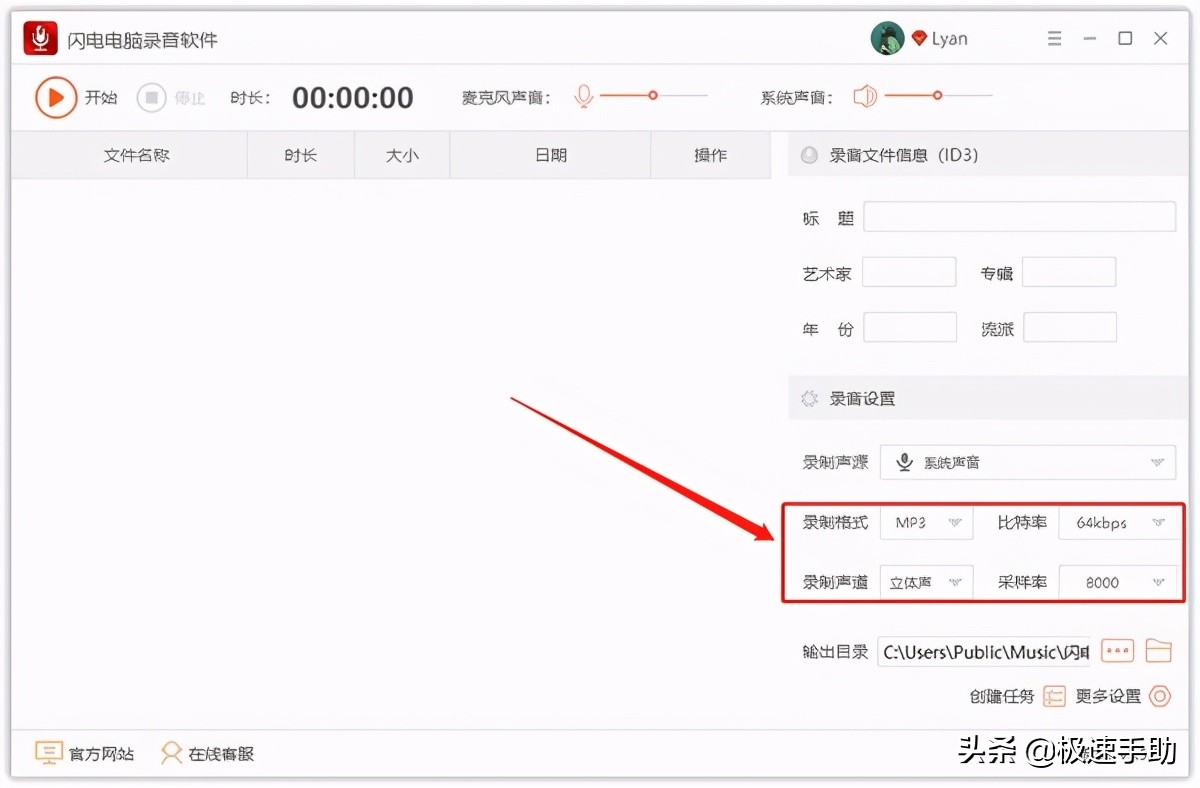Click the 在线客服 customer service icon
The height and width of the screenshot is (788, 1200).
pyautogui.click(x=172, y=753)
